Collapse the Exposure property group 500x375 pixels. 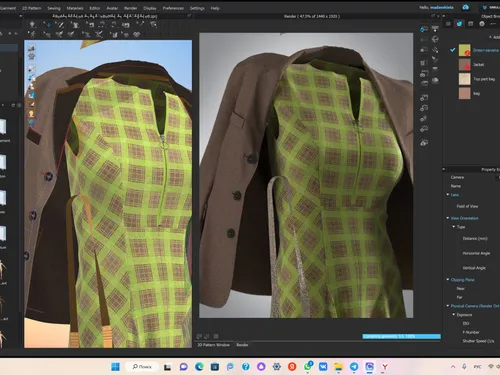click(x=454, y=314)
